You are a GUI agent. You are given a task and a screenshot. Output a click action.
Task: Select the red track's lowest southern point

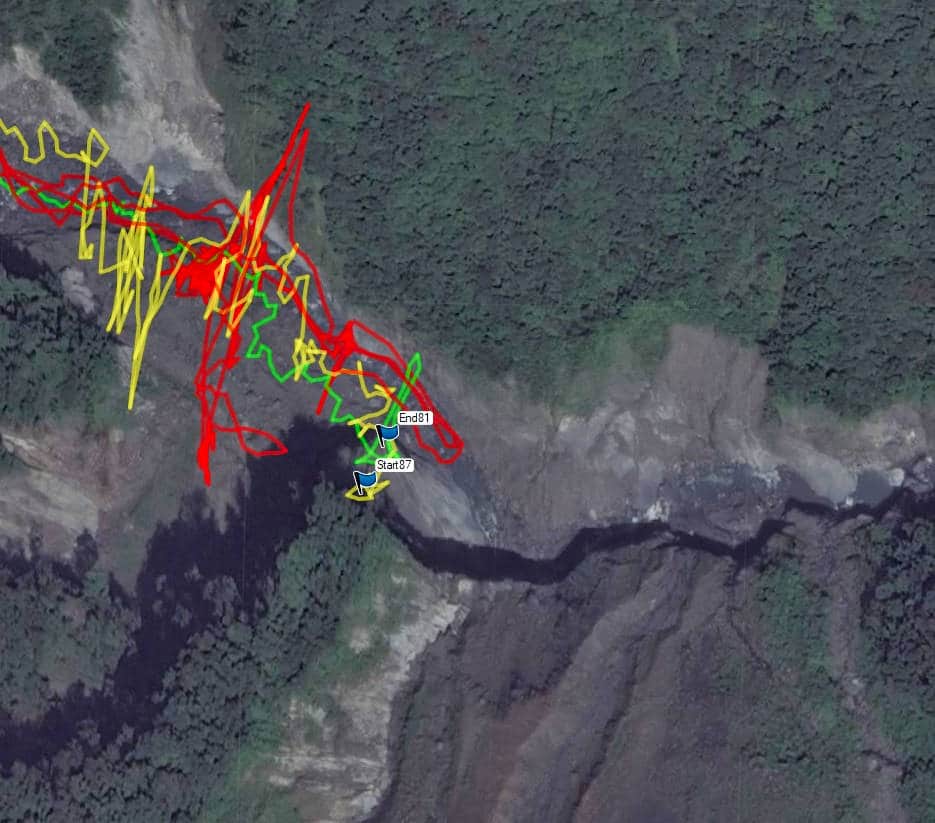pyautogui.click(x=208, y=481)
